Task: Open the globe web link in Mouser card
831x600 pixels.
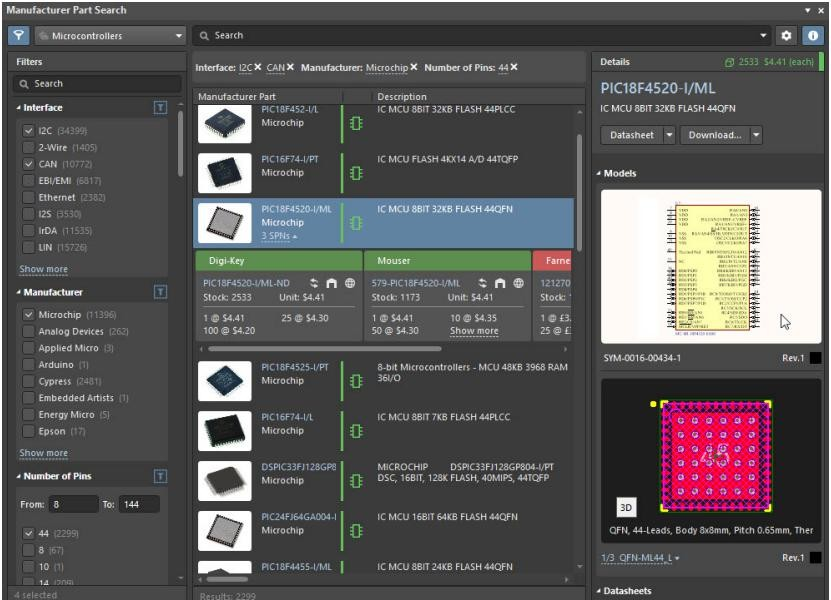Action: click(518, 283)
